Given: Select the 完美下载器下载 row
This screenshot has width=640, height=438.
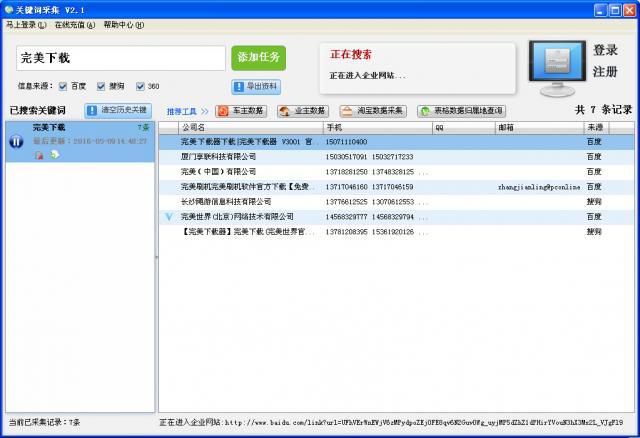Looking at the screenshot, I should 397,142.
